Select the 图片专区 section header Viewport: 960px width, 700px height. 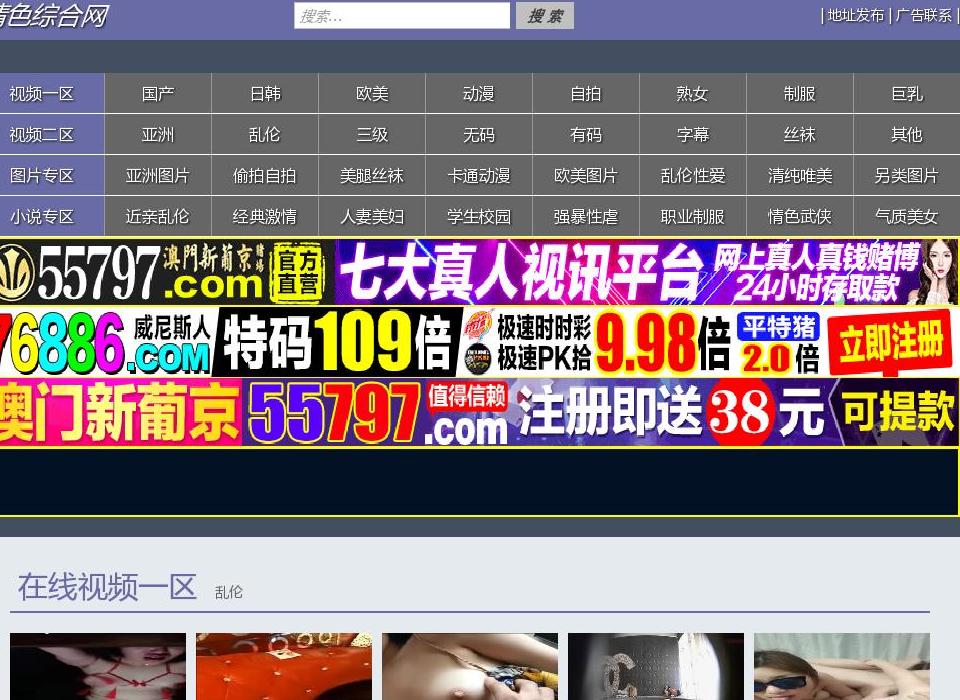52,175
